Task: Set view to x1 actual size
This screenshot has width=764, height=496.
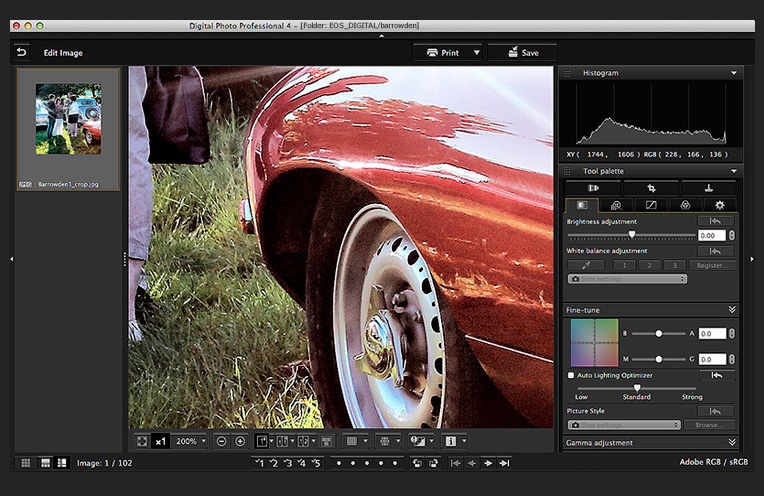Action: (x=160, y=441)
